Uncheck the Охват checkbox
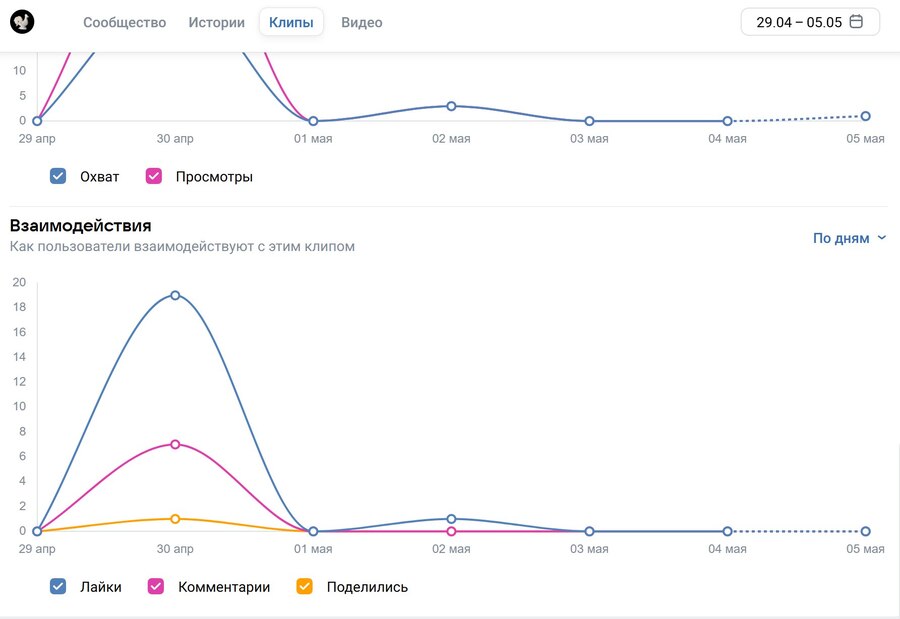This screenshot has height=619, width=900. click(x=58, y=177)
